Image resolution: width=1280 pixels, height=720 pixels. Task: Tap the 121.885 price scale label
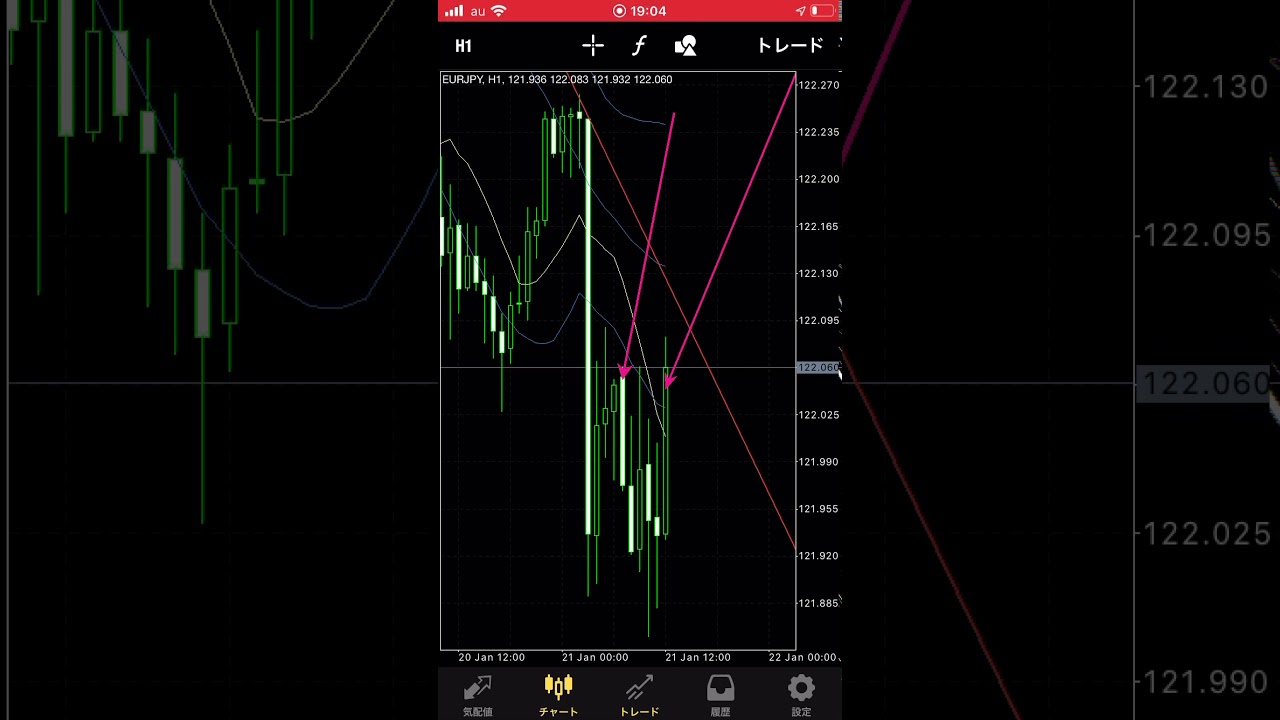(x=818, y=603)
